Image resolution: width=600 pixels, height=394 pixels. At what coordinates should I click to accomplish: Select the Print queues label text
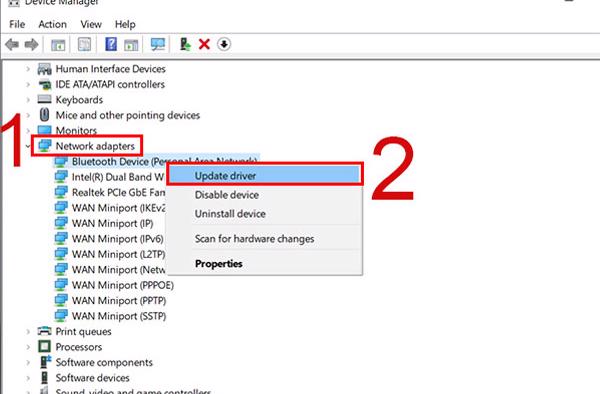83,332
